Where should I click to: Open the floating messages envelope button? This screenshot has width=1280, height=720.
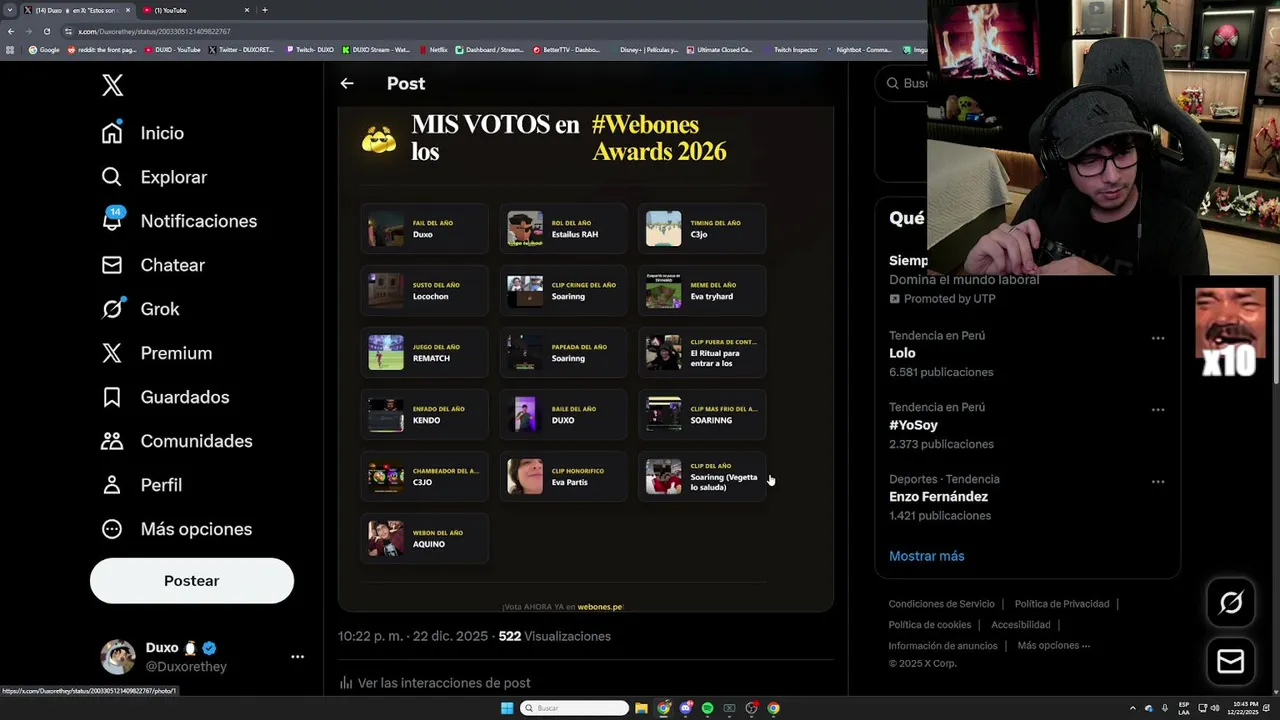coord(1231,661)
